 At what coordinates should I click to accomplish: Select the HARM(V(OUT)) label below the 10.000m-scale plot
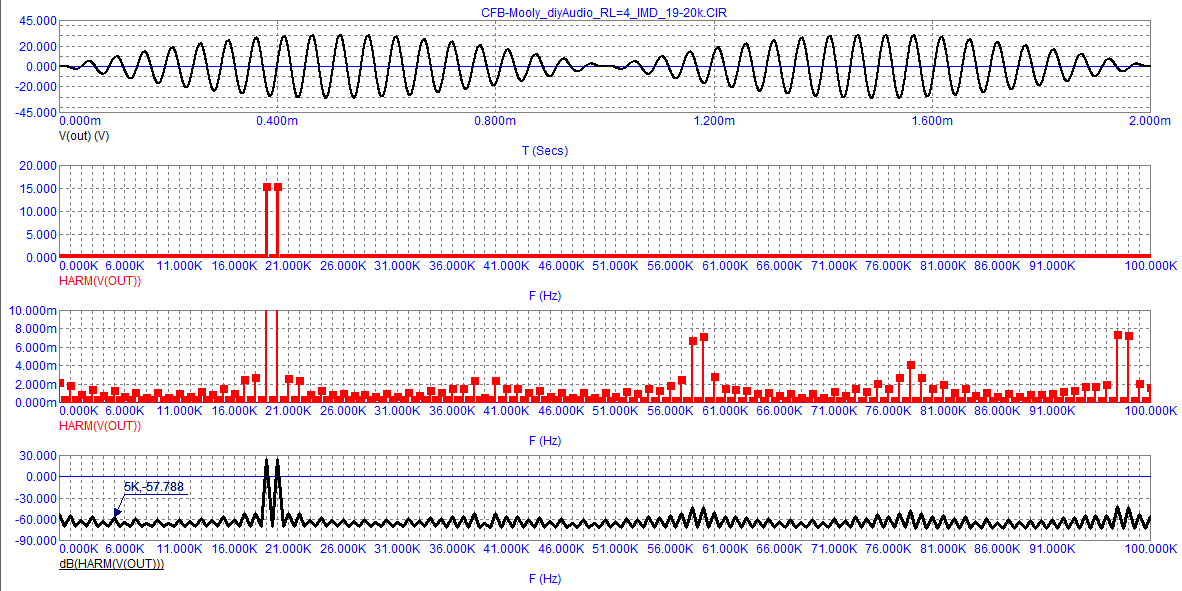pyautogui.click(x=100, y=426)
